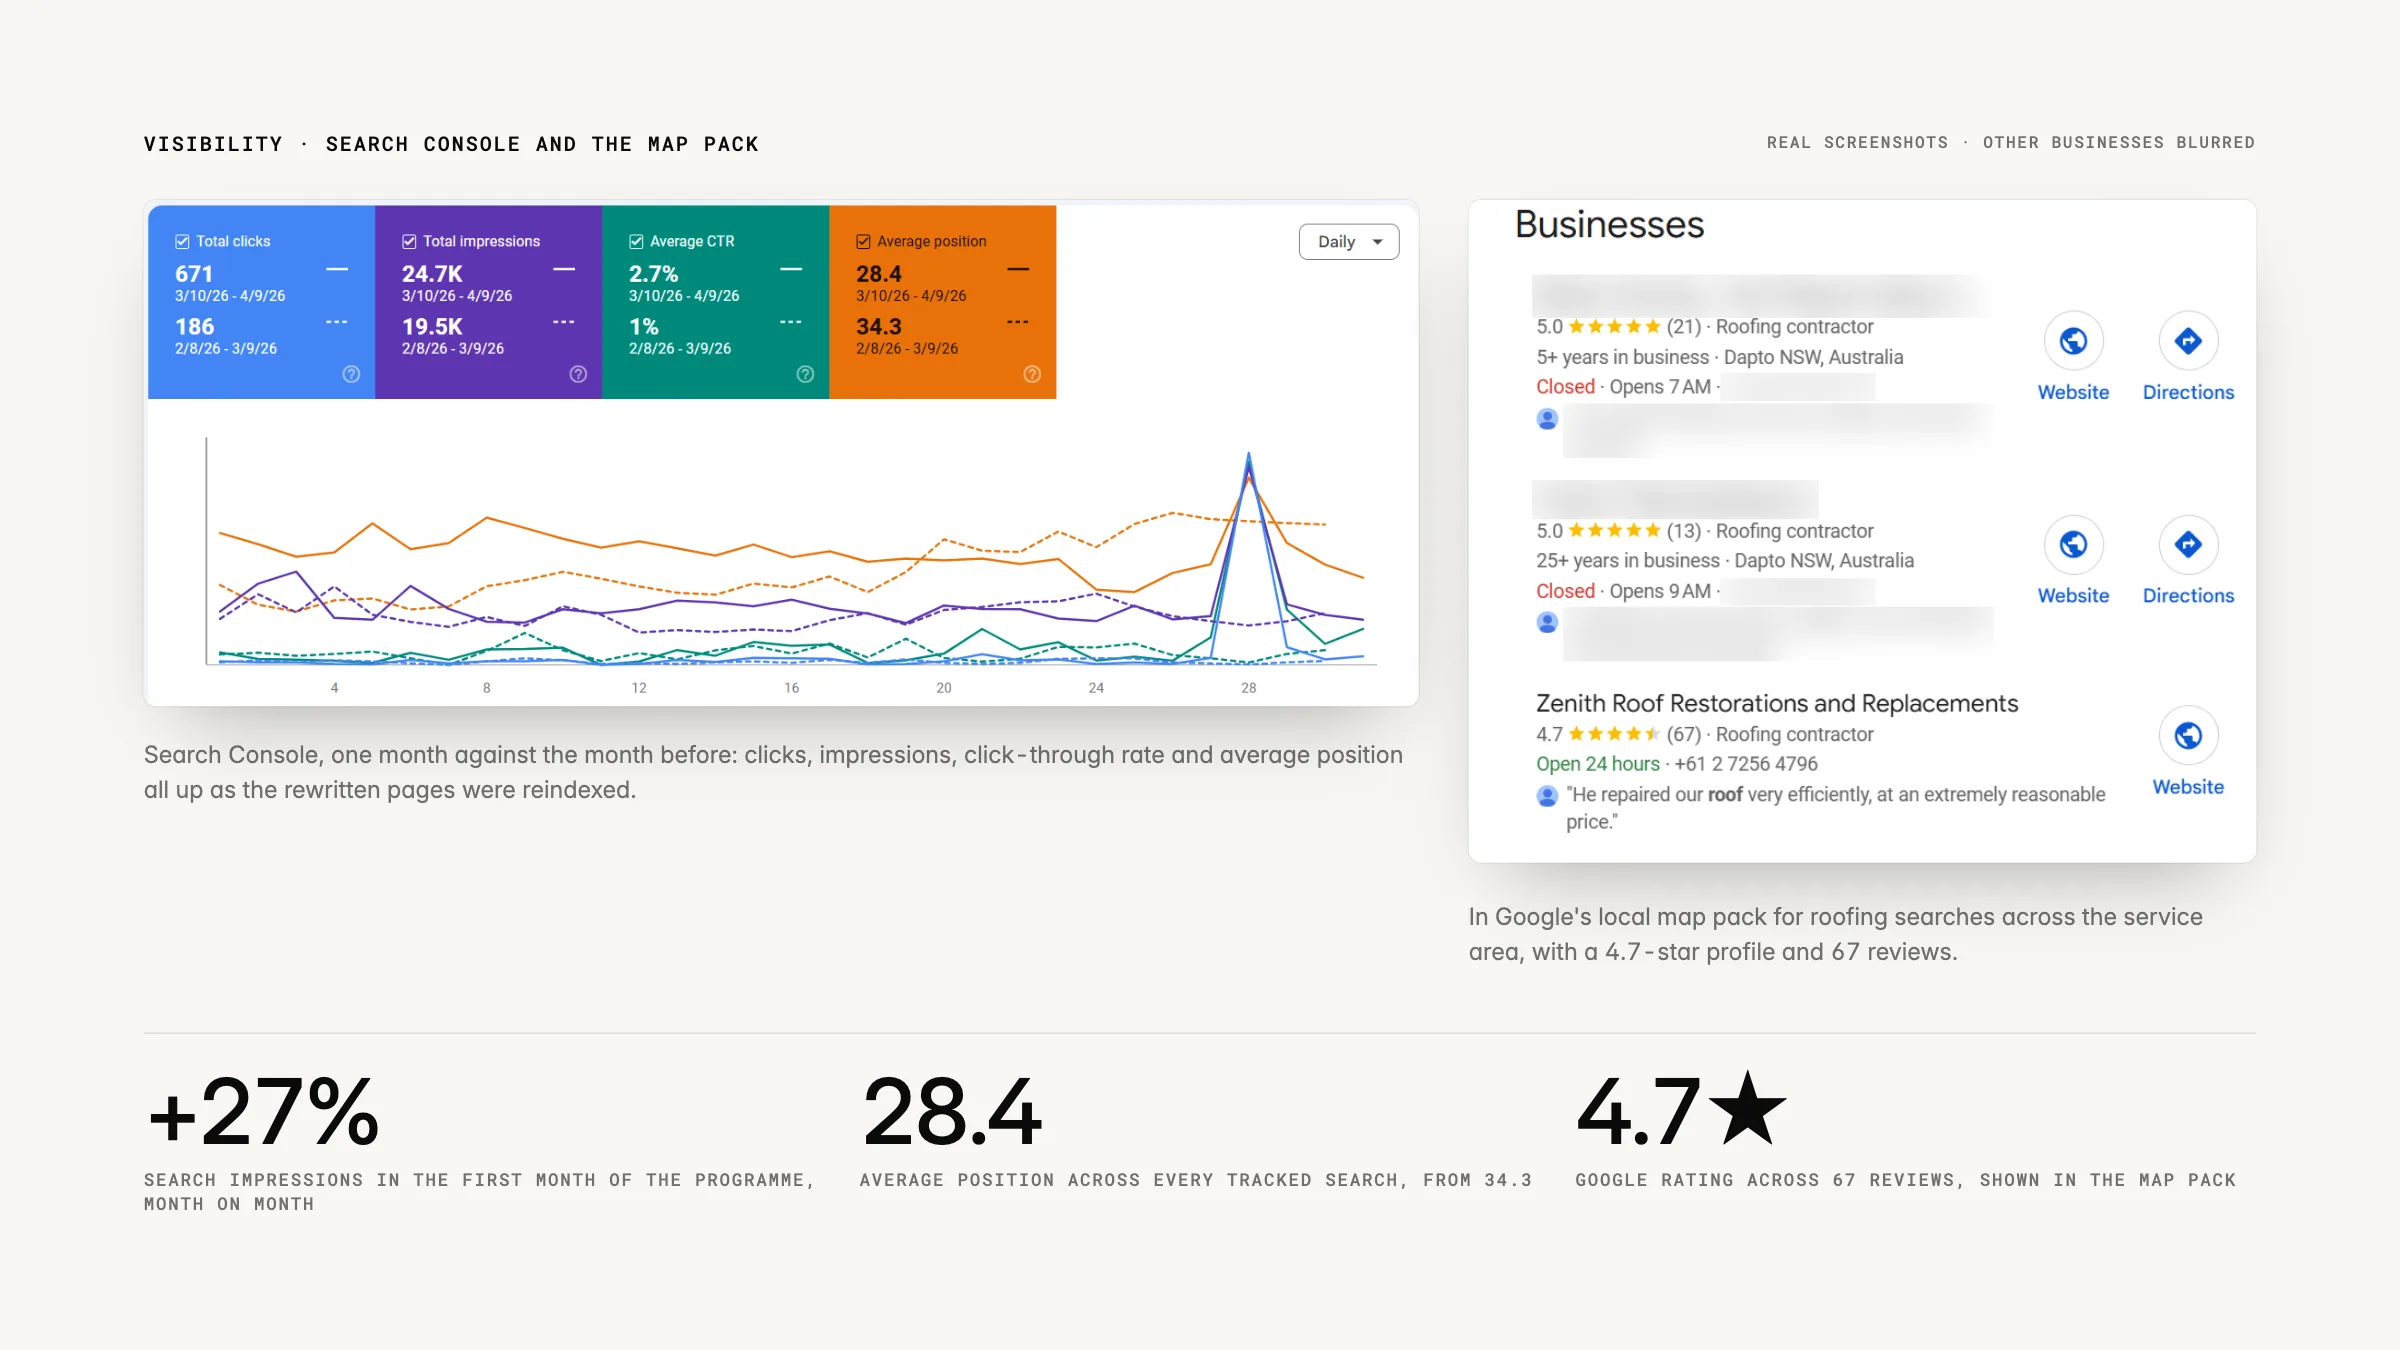This screenshot has height=1350, width=2400.
Task: Click the 28.4 position value in orange card
Action: point(879,274)
